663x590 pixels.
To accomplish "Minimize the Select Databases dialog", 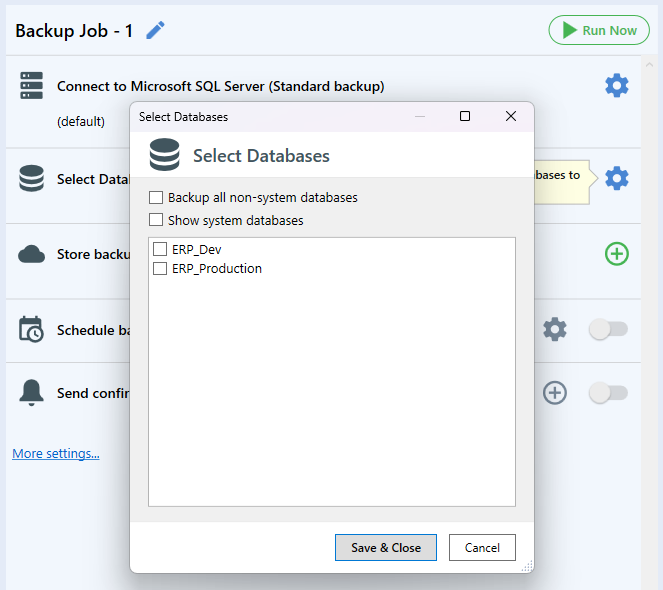I will point(420,116).
